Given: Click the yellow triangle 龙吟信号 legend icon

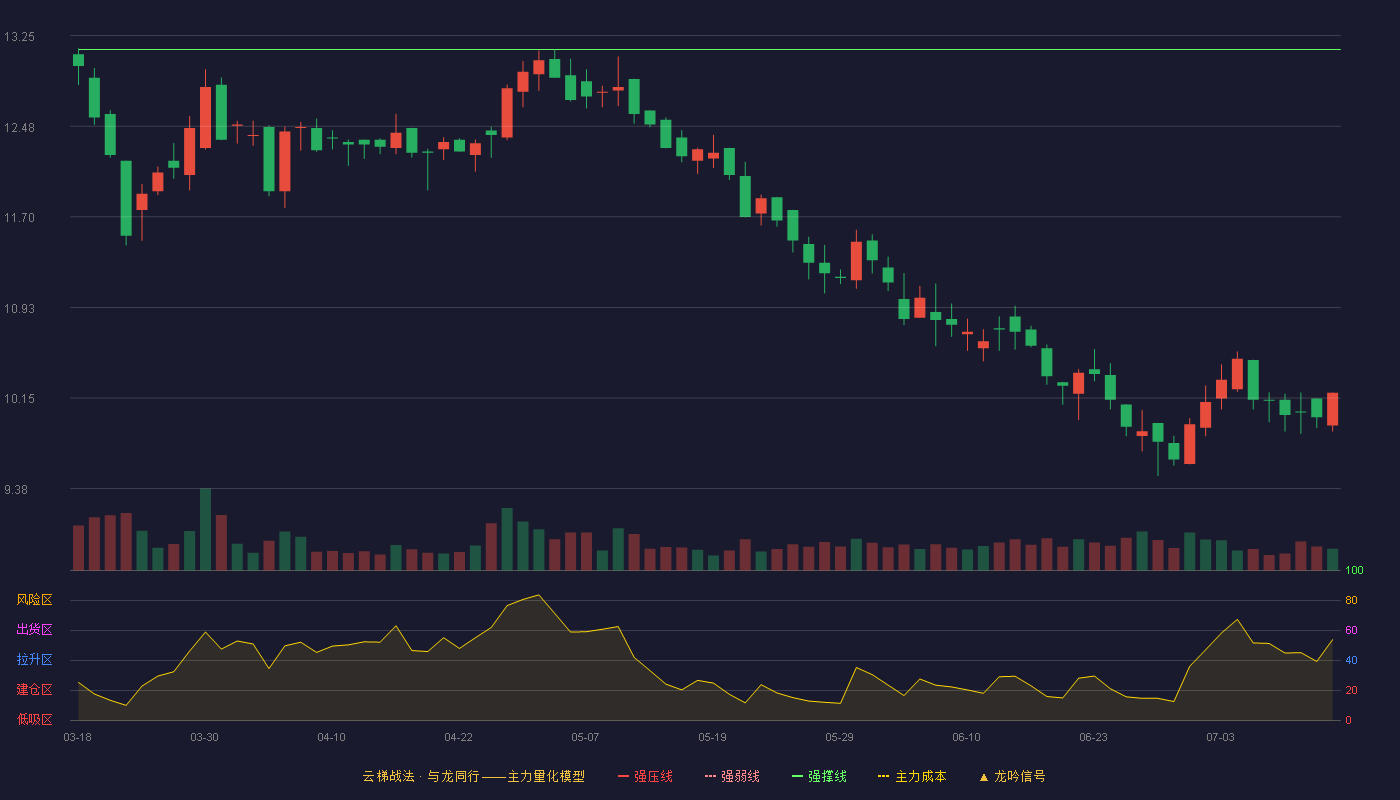Looking at the screenshot, I should 983,777.
